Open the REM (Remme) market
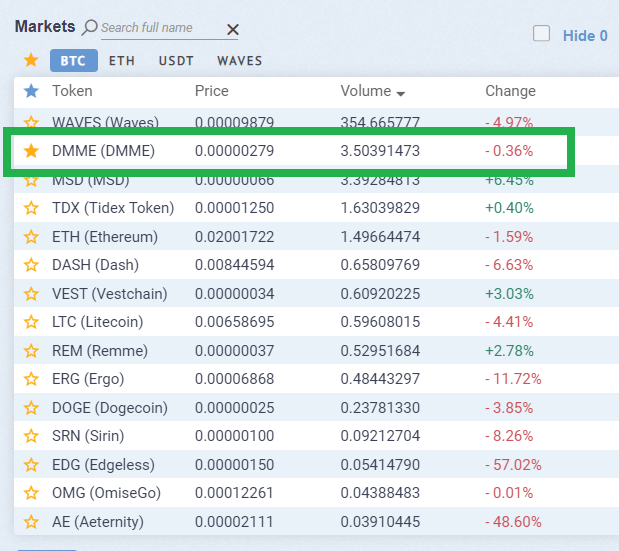The image size is (619, 551). 100,351
